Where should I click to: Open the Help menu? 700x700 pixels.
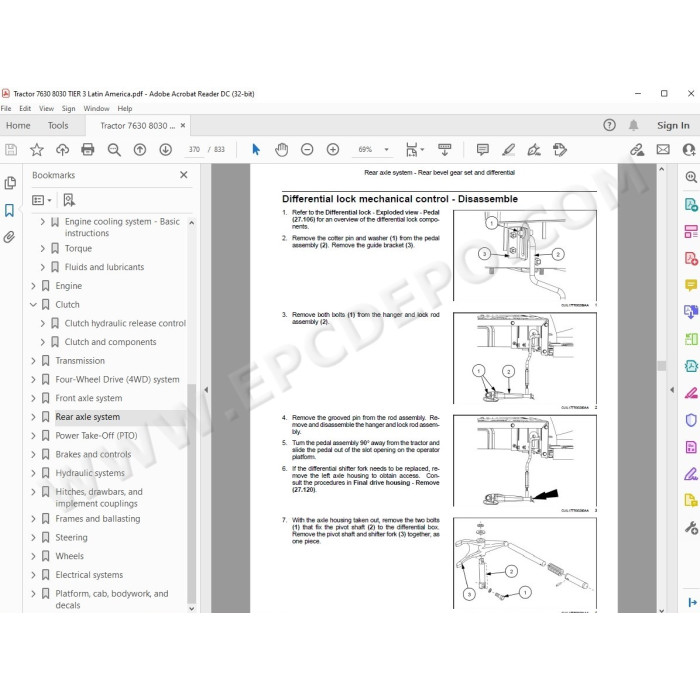pos(125,108)
